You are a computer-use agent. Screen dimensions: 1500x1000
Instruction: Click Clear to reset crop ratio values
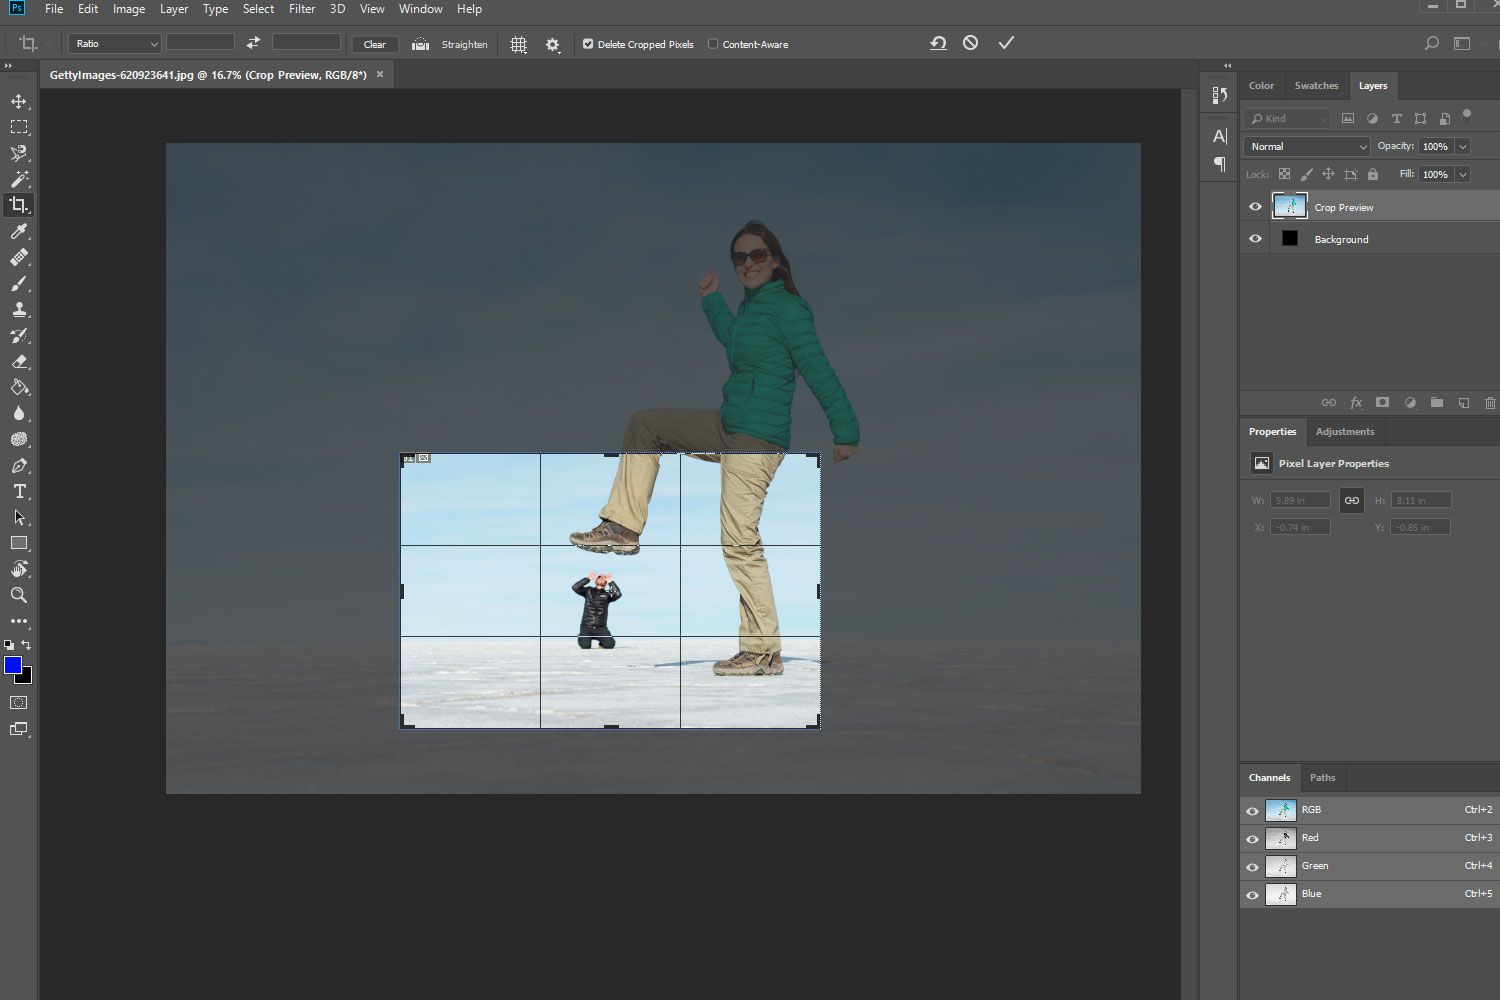(374, 44)
